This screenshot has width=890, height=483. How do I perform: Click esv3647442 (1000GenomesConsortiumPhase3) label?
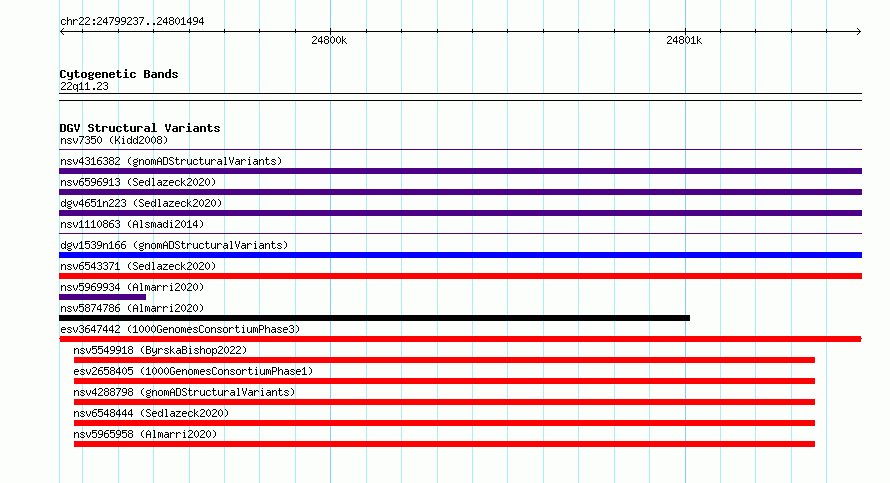[180, 329]
